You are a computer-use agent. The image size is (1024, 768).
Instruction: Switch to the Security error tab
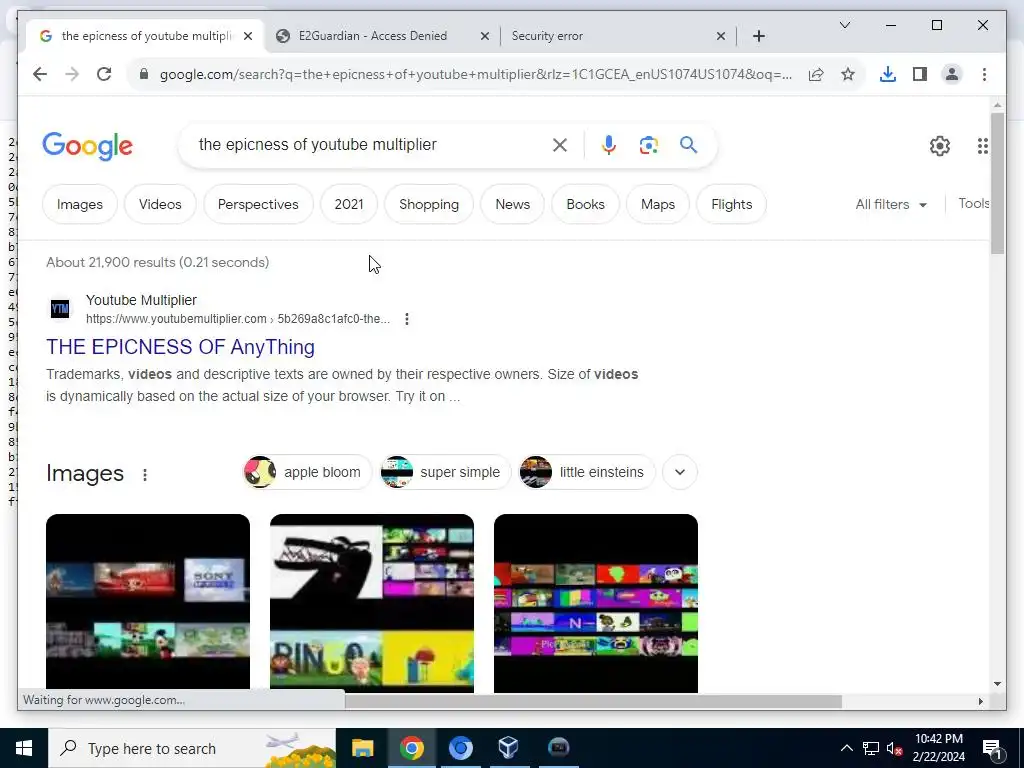(547, 36)
